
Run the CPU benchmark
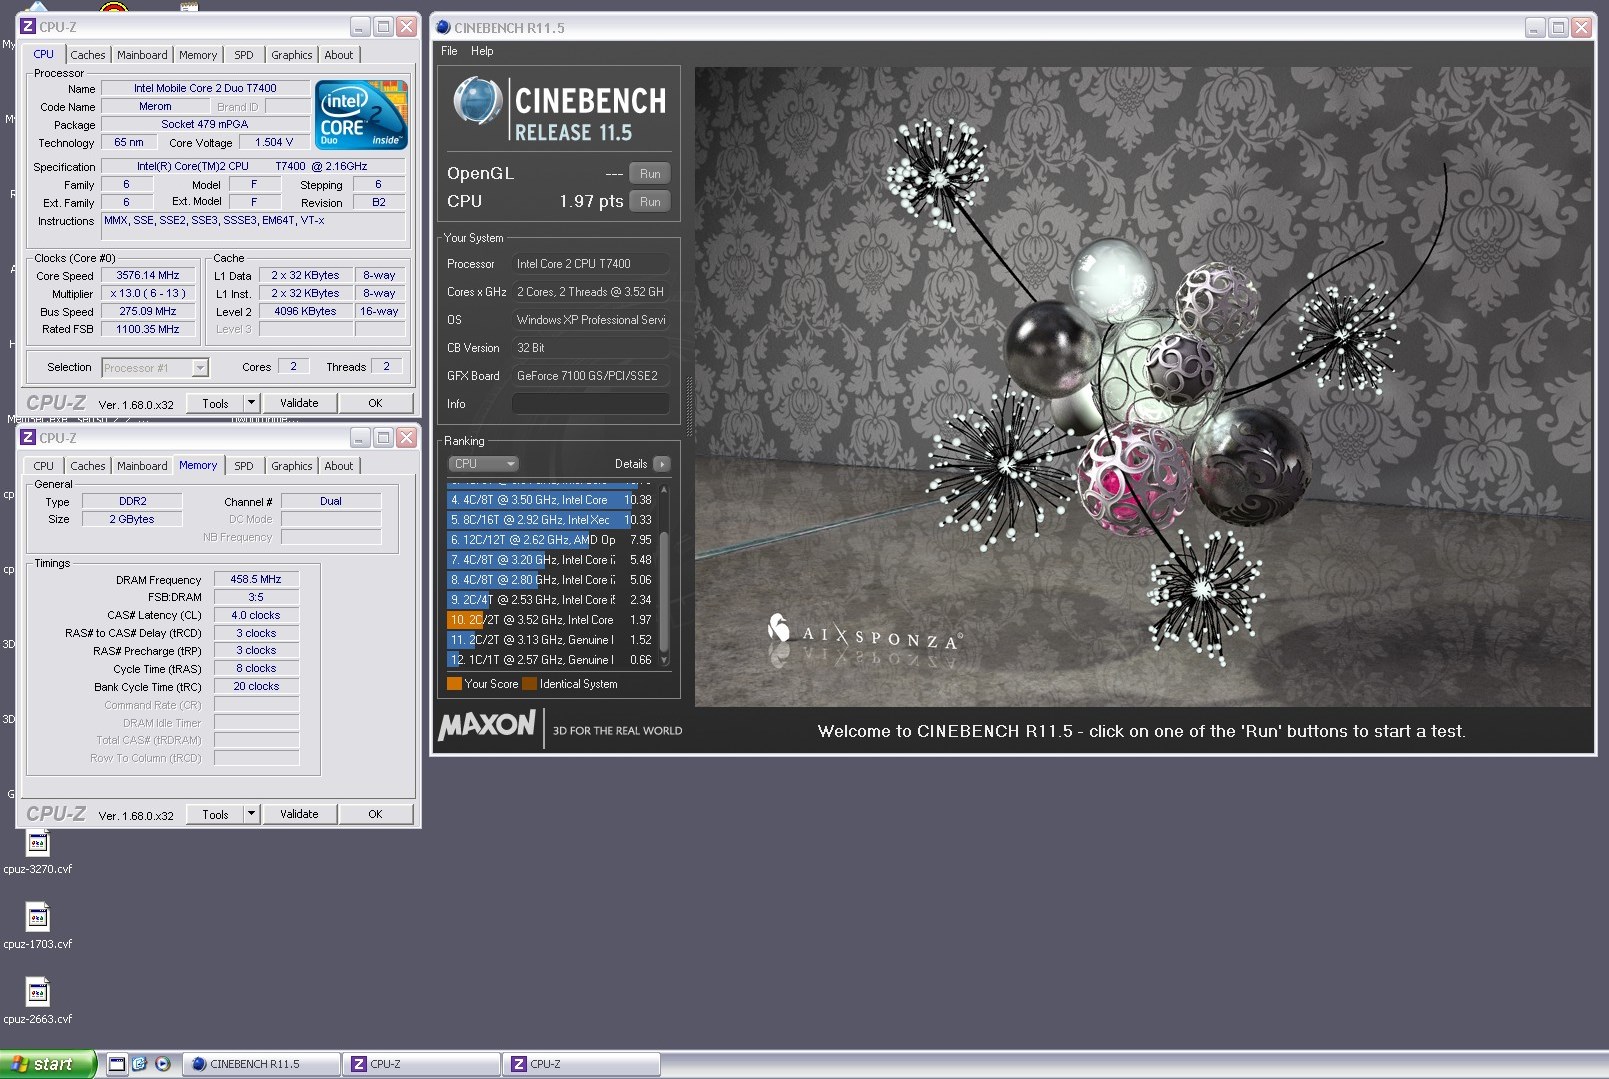[650, 202]
